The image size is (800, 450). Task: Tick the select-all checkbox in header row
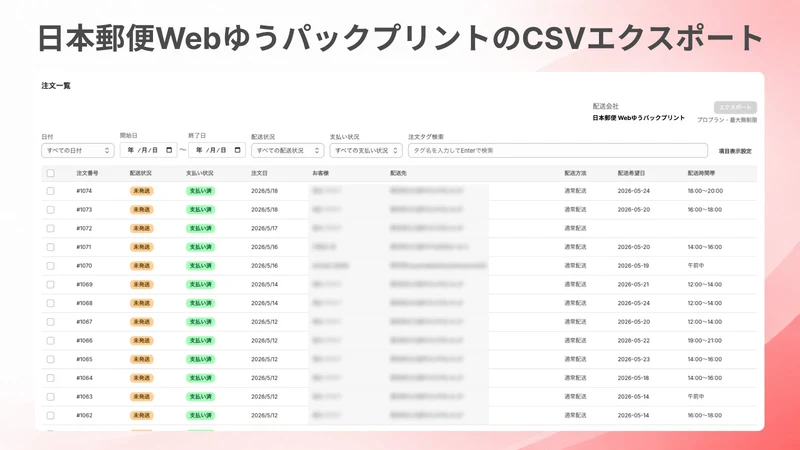pyautogui.click(x=51, y=173)
